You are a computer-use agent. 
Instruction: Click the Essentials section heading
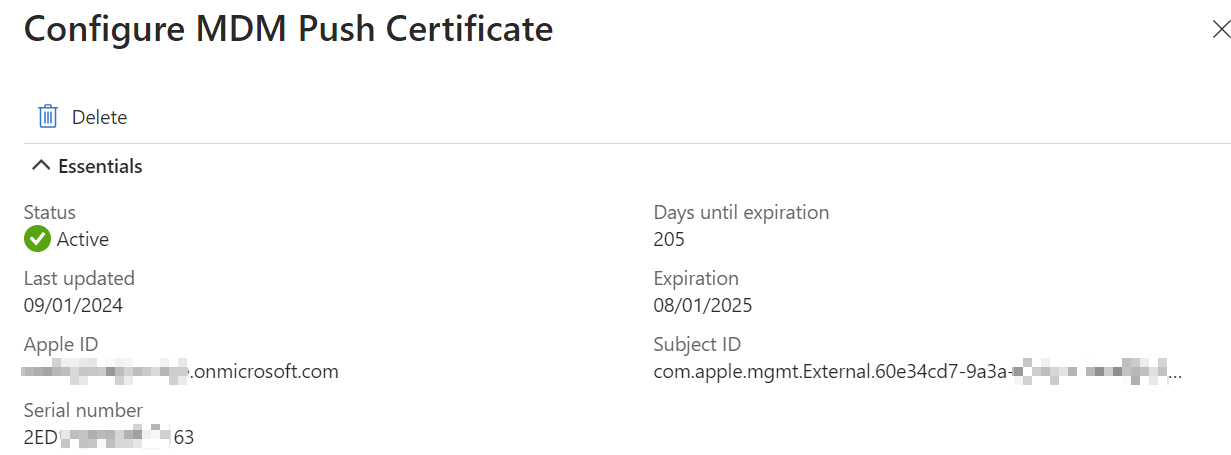[100, 166]
